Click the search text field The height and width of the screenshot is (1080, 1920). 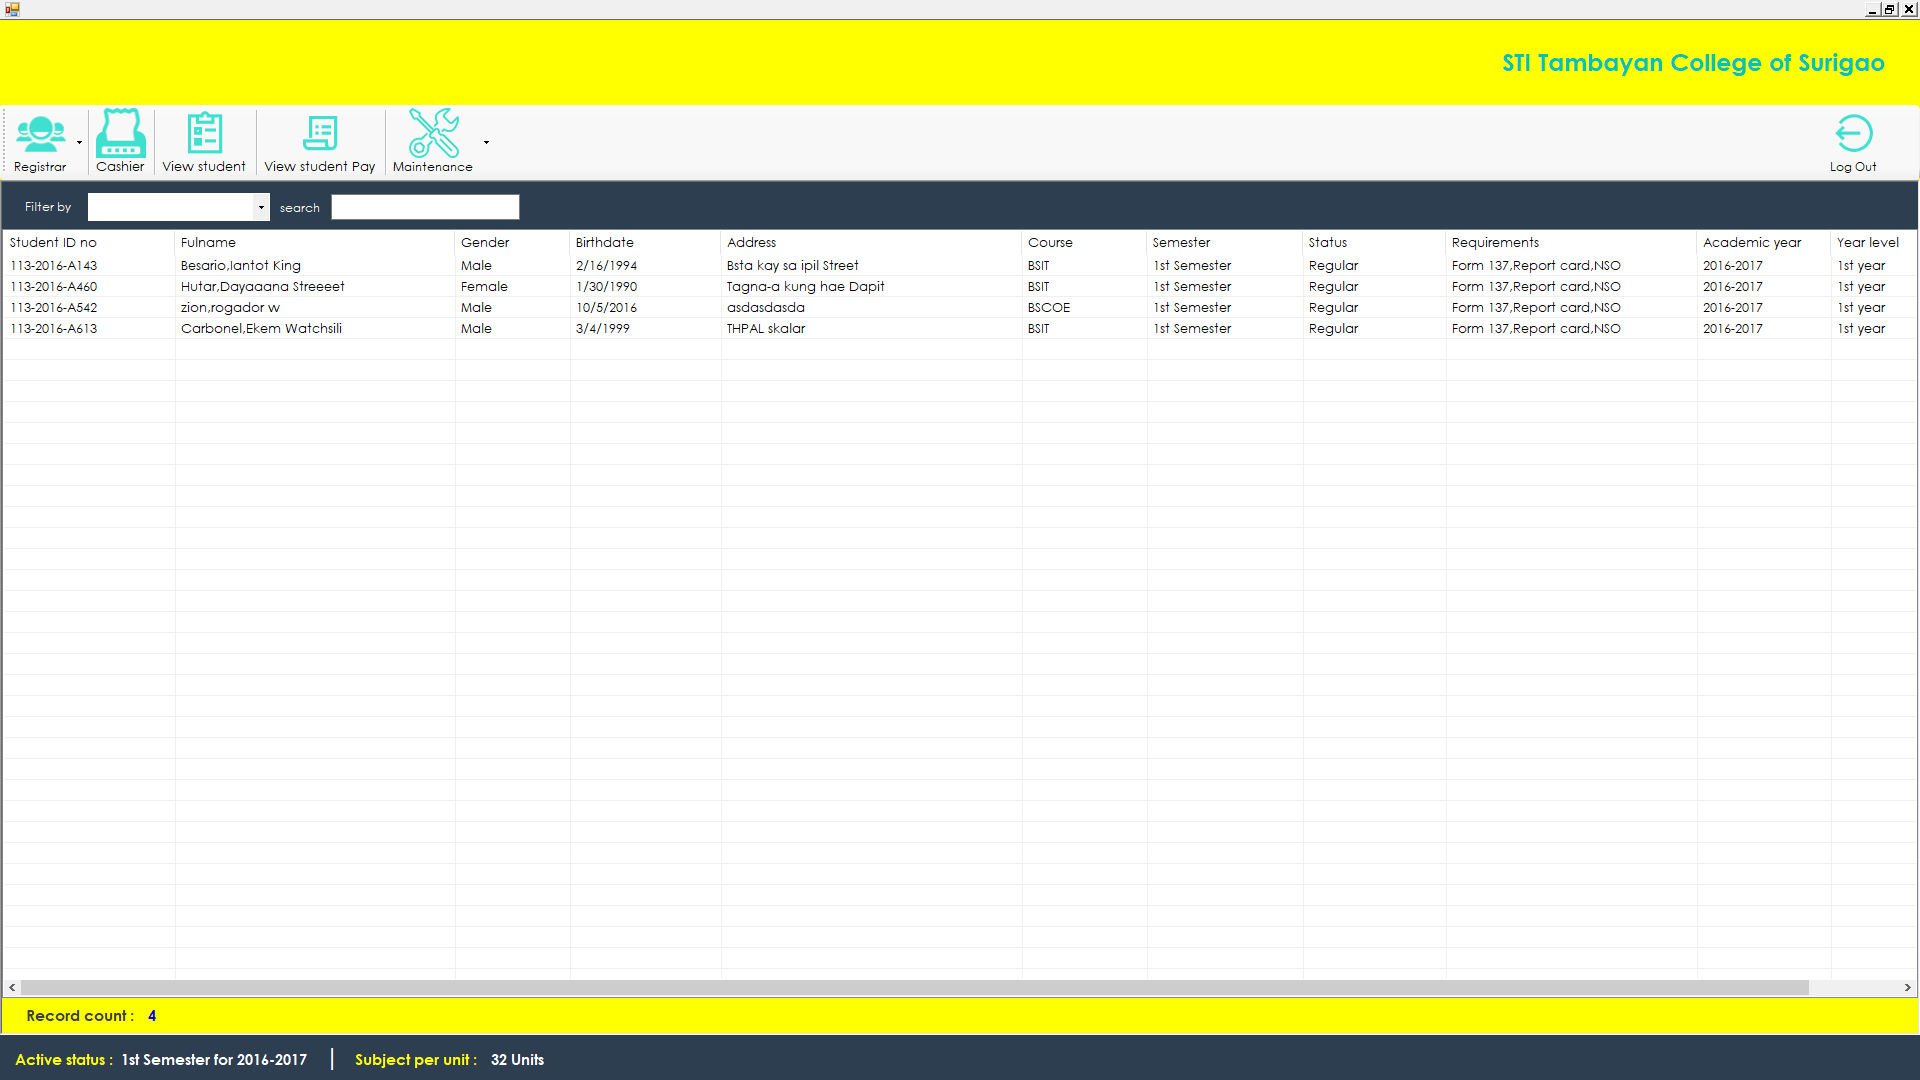coord(425,207)
